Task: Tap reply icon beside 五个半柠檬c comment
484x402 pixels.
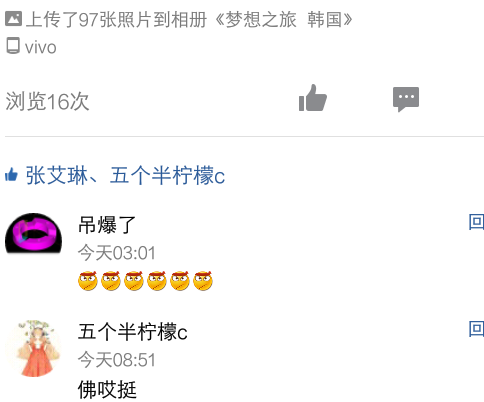Action: pos(476,329)
